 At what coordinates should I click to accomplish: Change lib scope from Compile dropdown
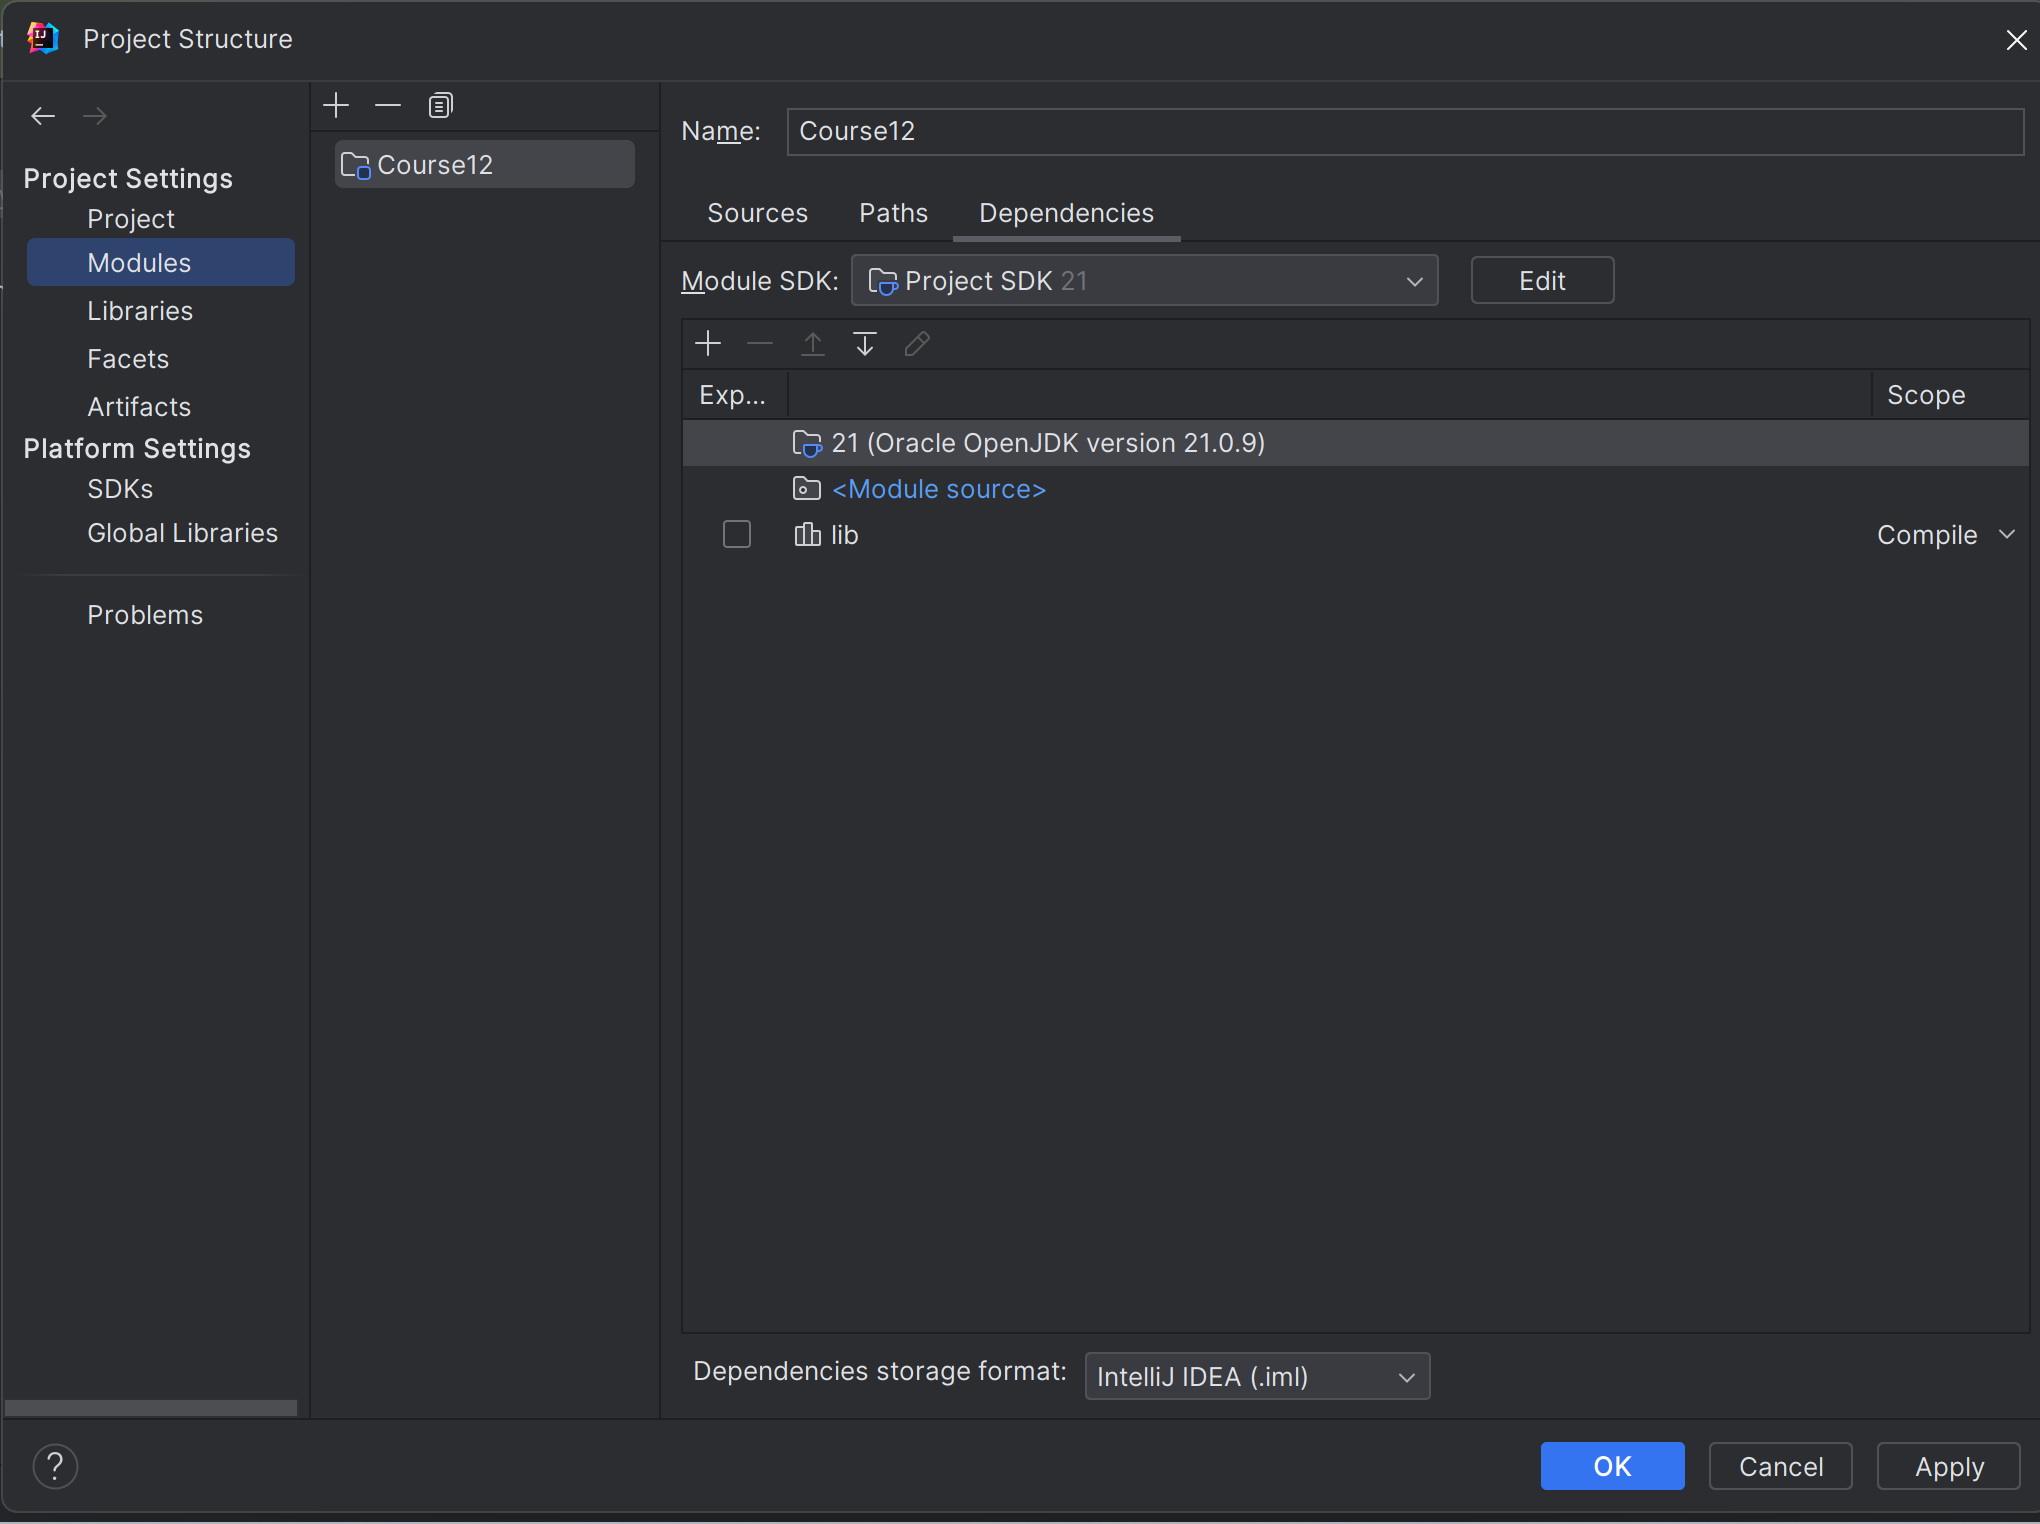1946,535
